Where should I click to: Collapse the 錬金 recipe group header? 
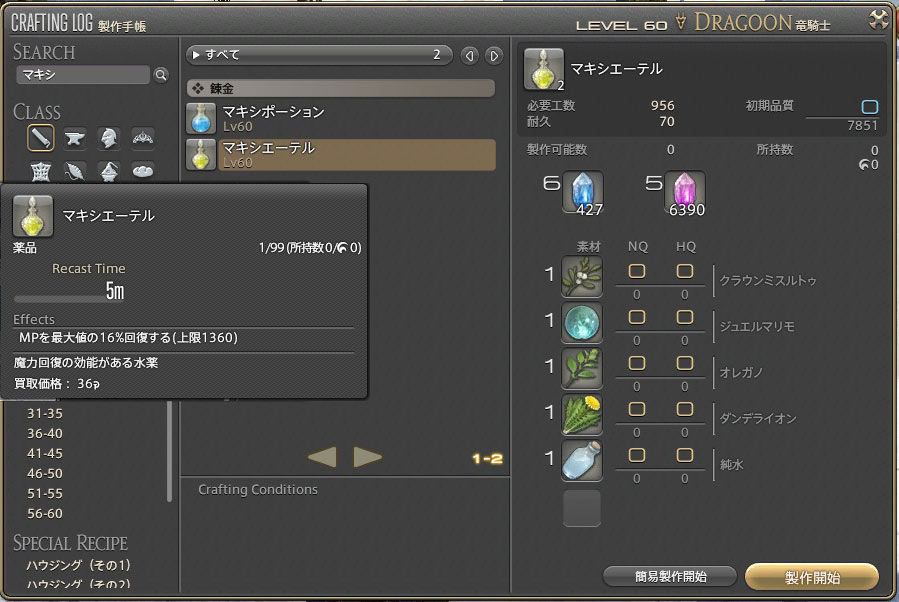pyautogui.click(x=341, y=88)
